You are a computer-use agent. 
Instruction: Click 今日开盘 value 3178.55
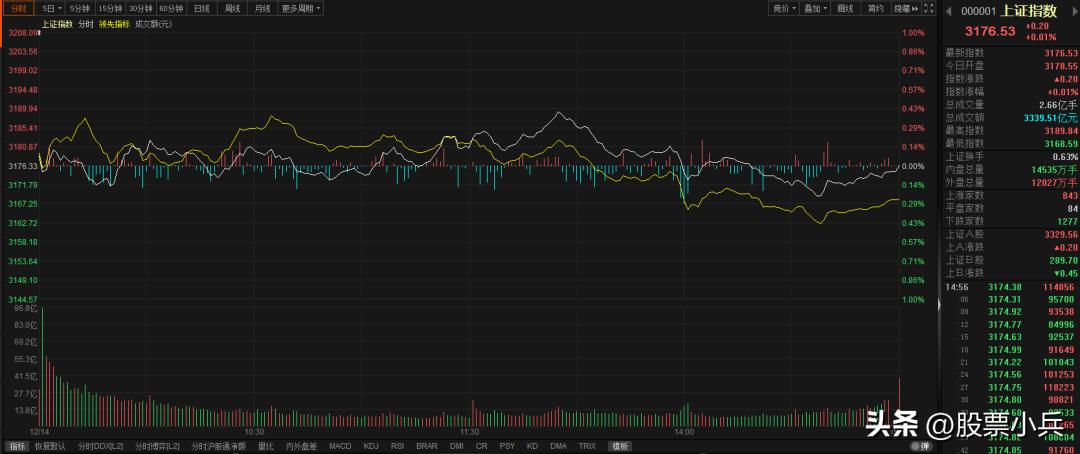click(1061, 65)
